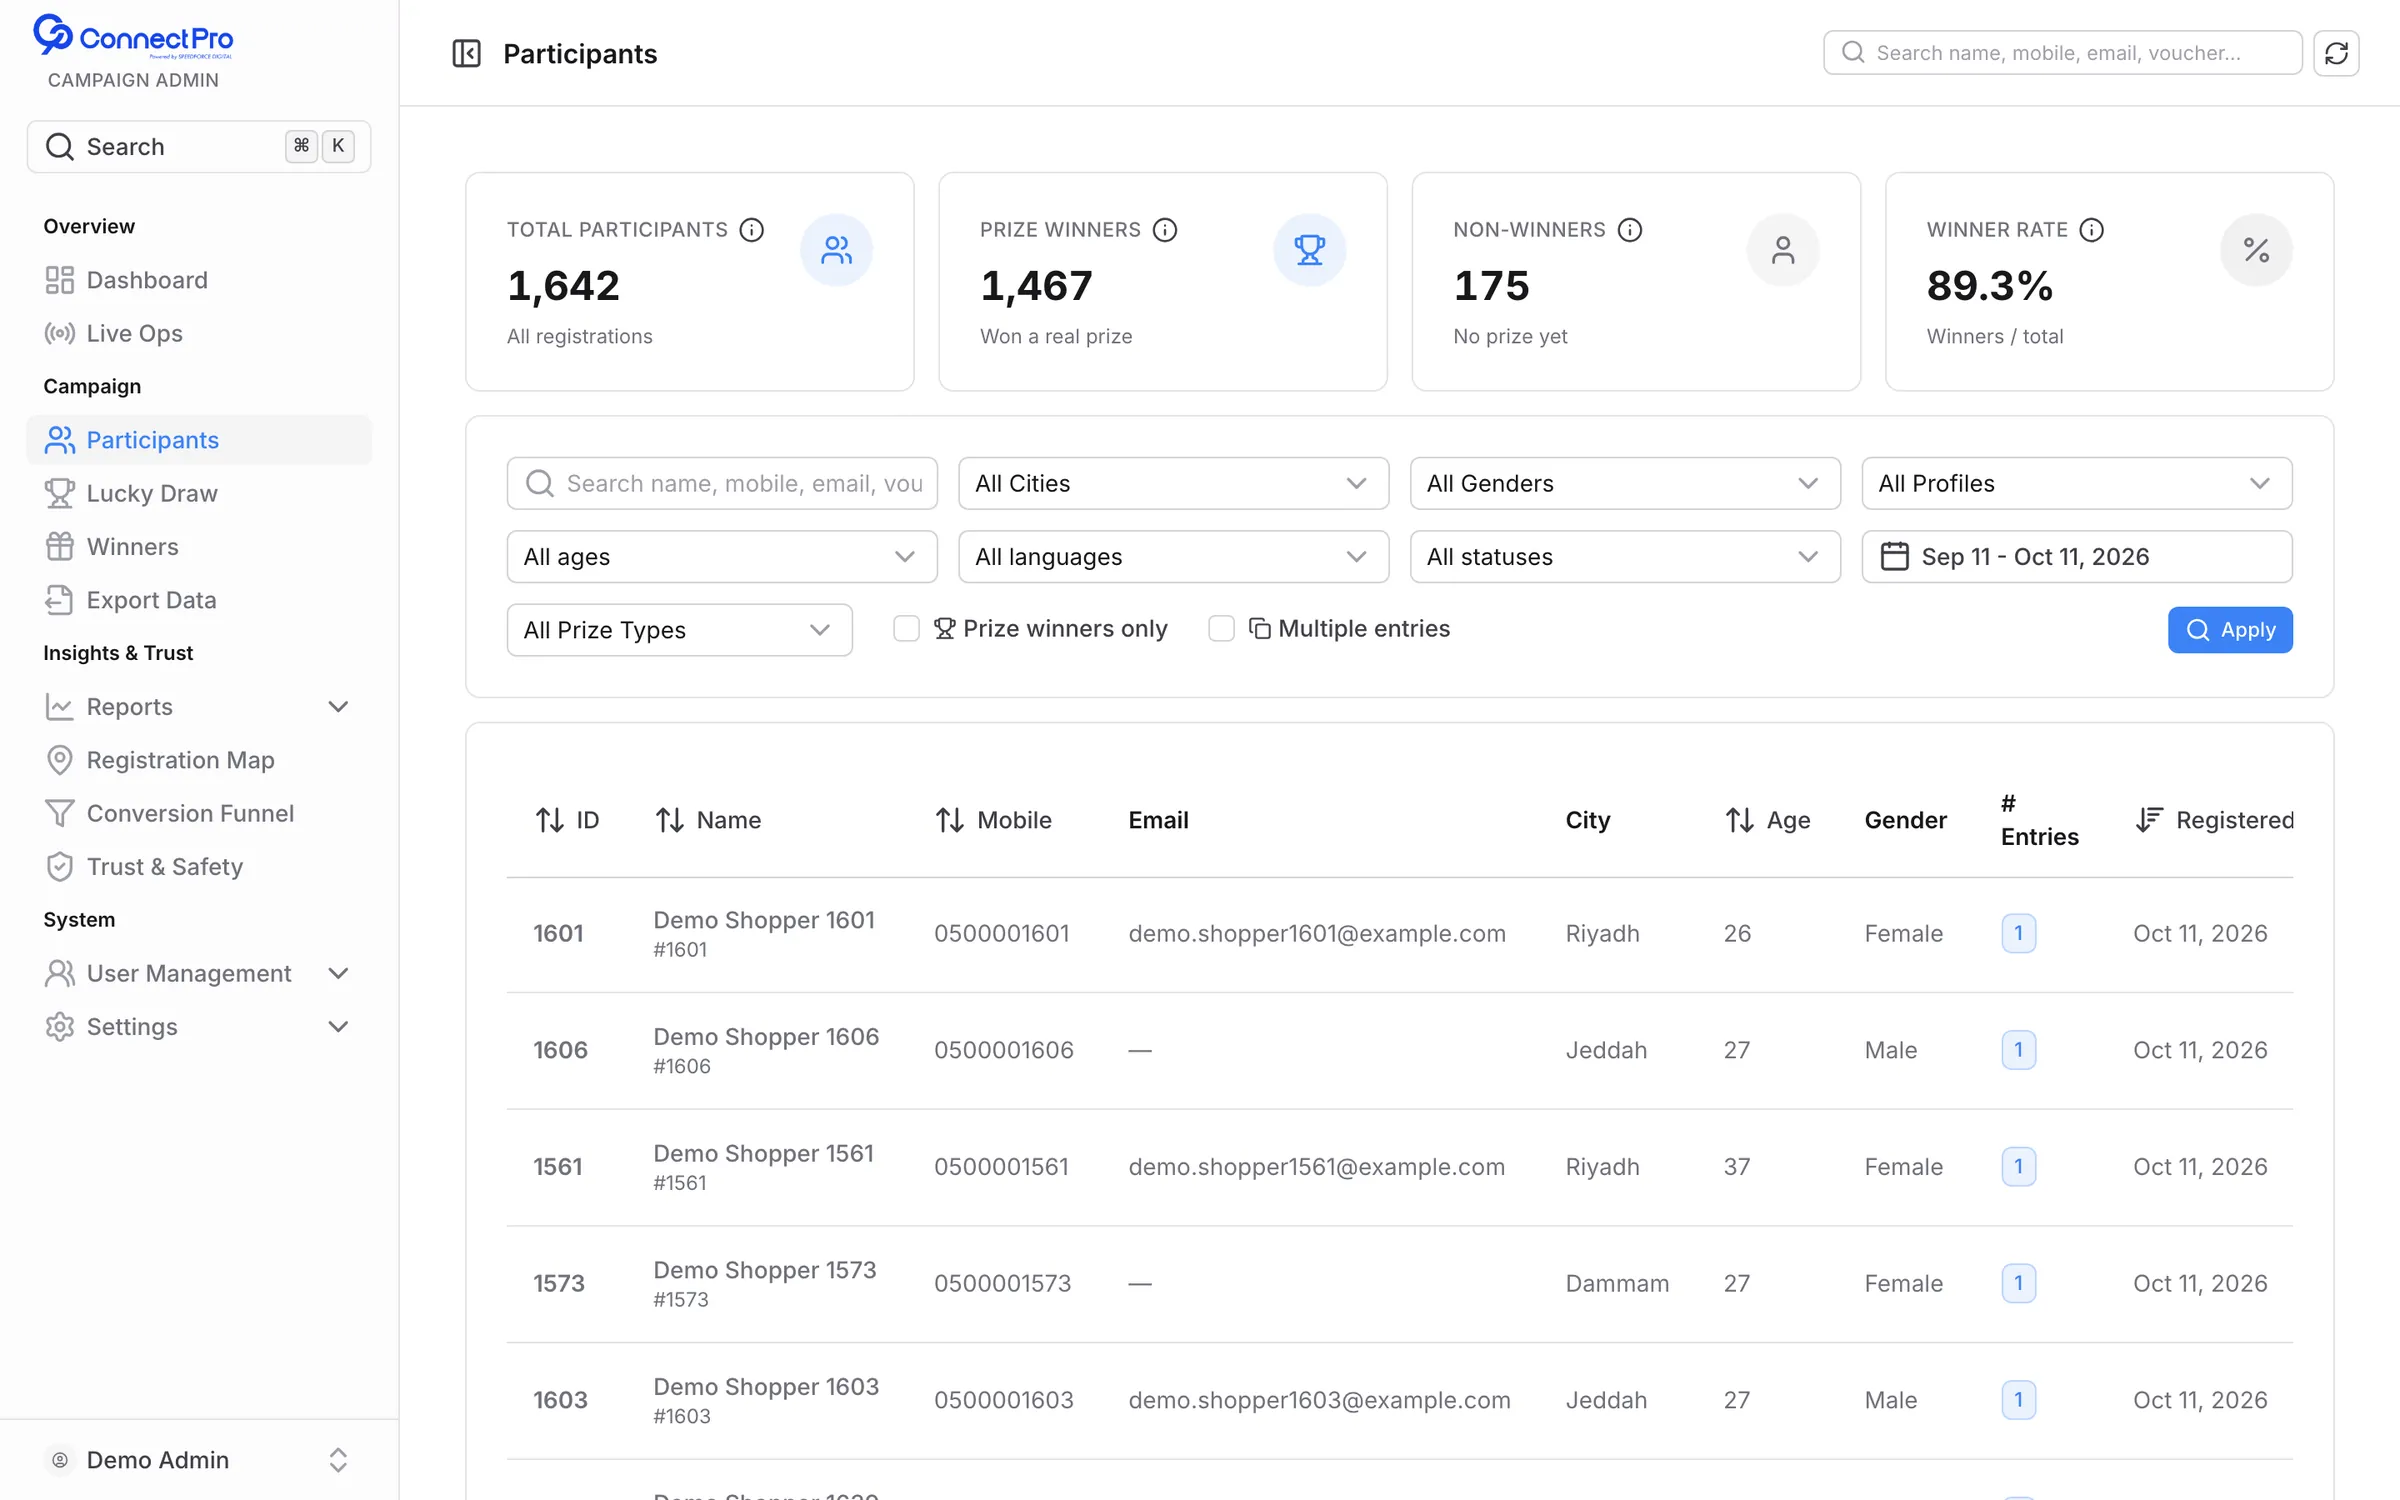This screenshot has width=2400, height=1500.
Task: Navigate to Winners page
Action: click(x=199, y=546)
